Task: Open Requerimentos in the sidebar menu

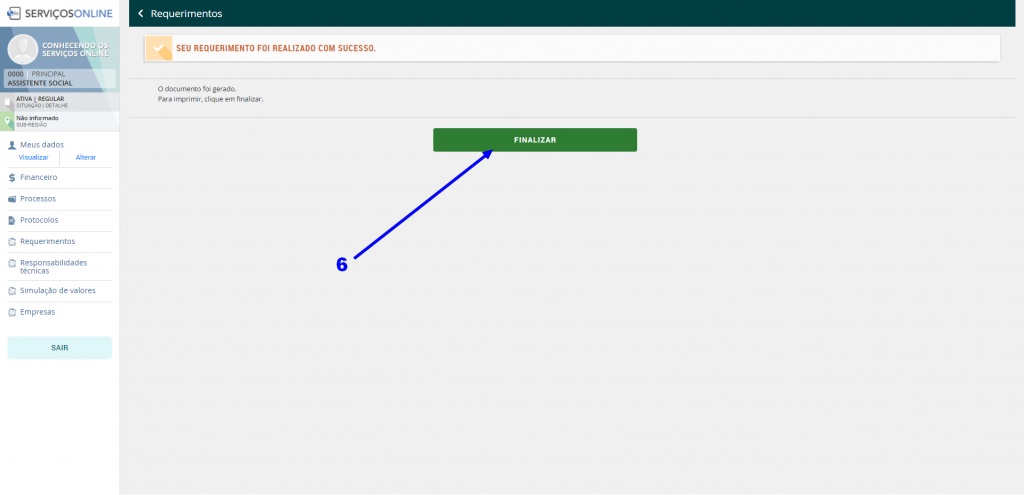Action: (47, 241)
